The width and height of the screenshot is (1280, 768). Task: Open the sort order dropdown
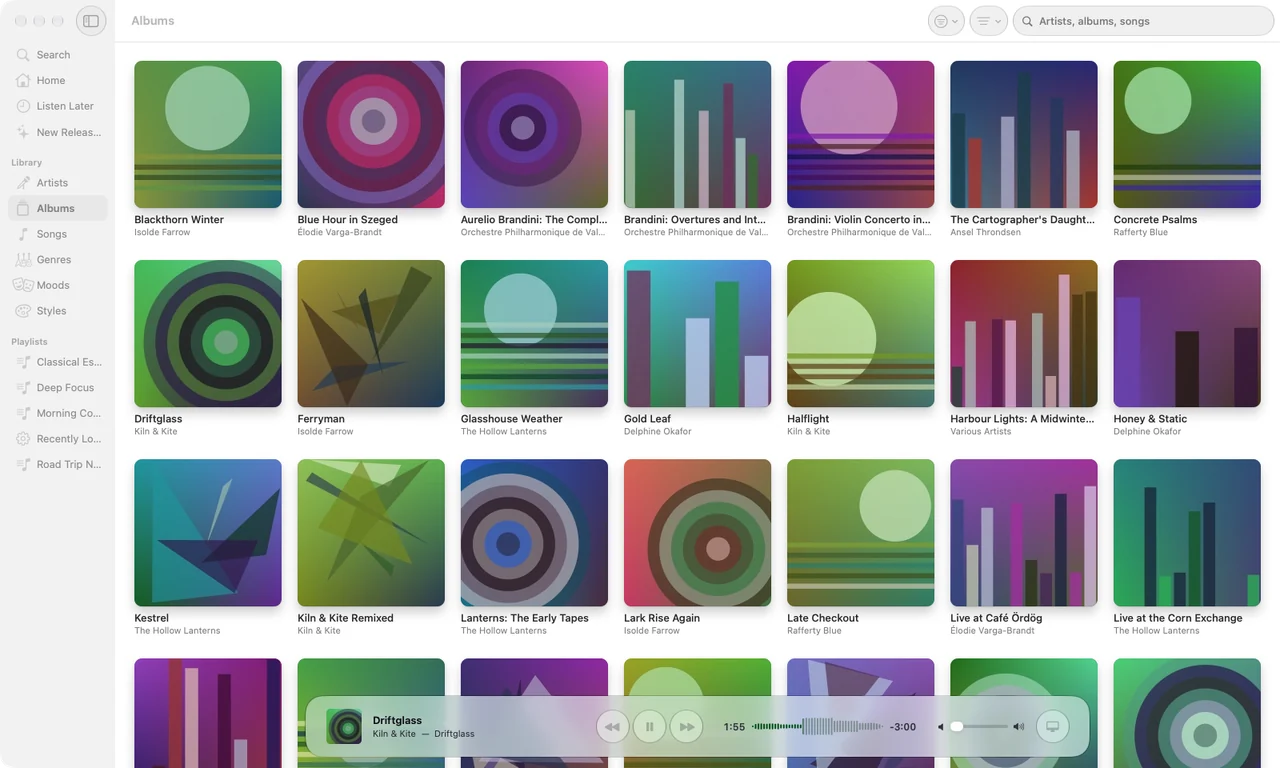pos(988,21)
